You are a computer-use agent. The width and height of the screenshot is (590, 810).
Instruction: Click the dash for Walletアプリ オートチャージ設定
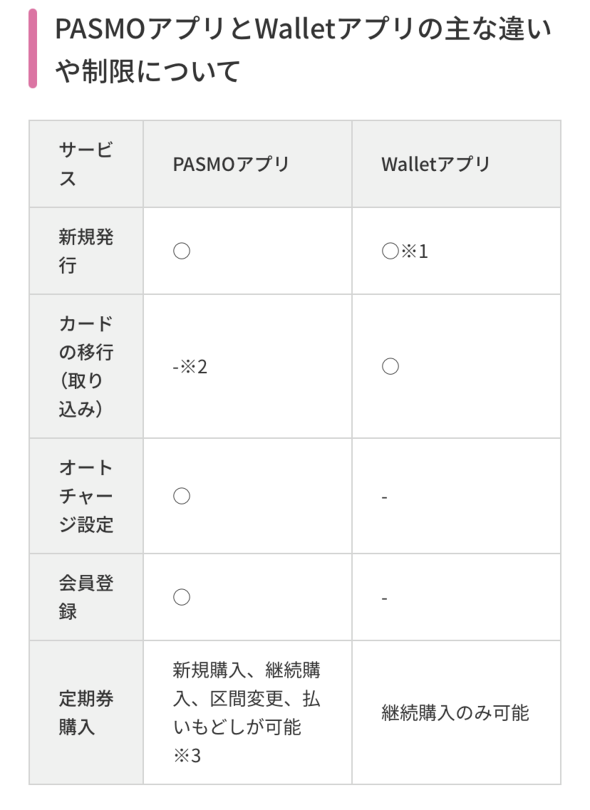(x=384, y=497)
